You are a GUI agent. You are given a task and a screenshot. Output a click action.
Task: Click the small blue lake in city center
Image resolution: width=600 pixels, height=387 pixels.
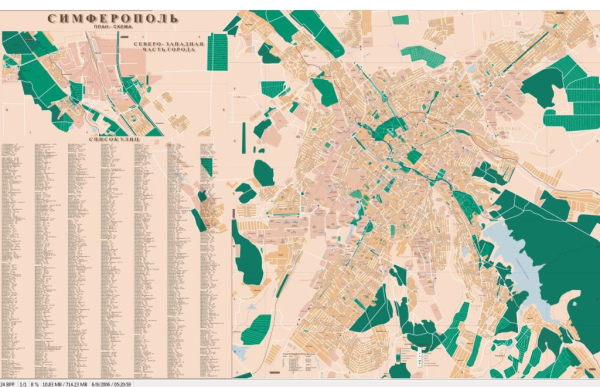tap(359, 210)
